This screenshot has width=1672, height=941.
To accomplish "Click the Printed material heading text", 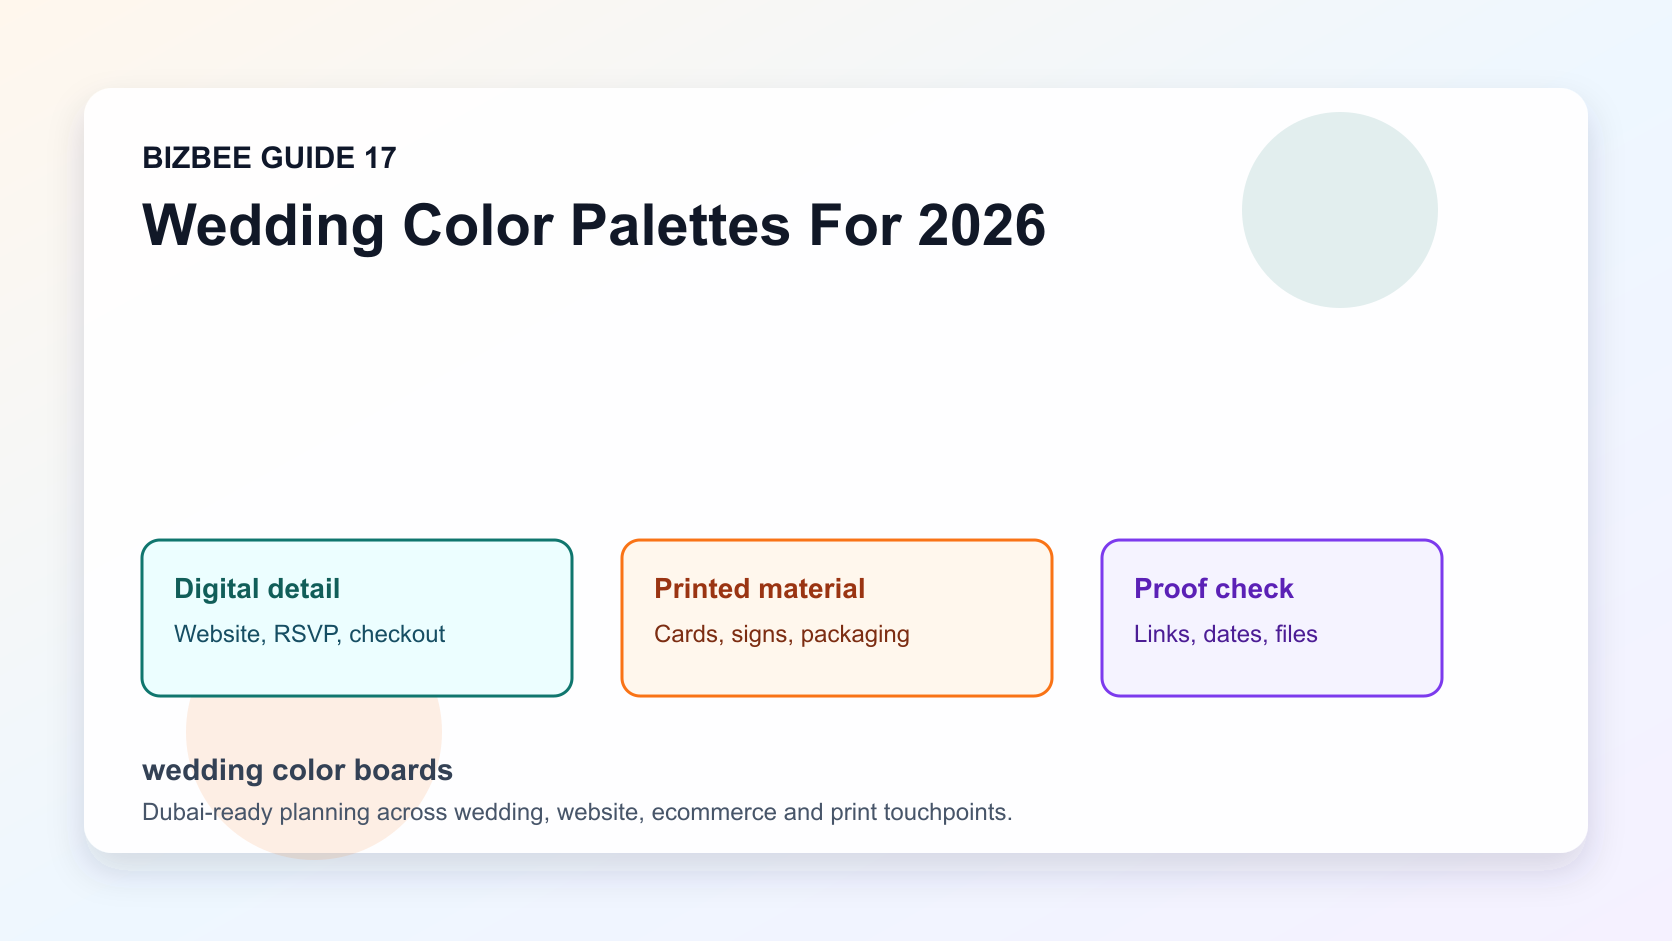I will pos(760,588).
